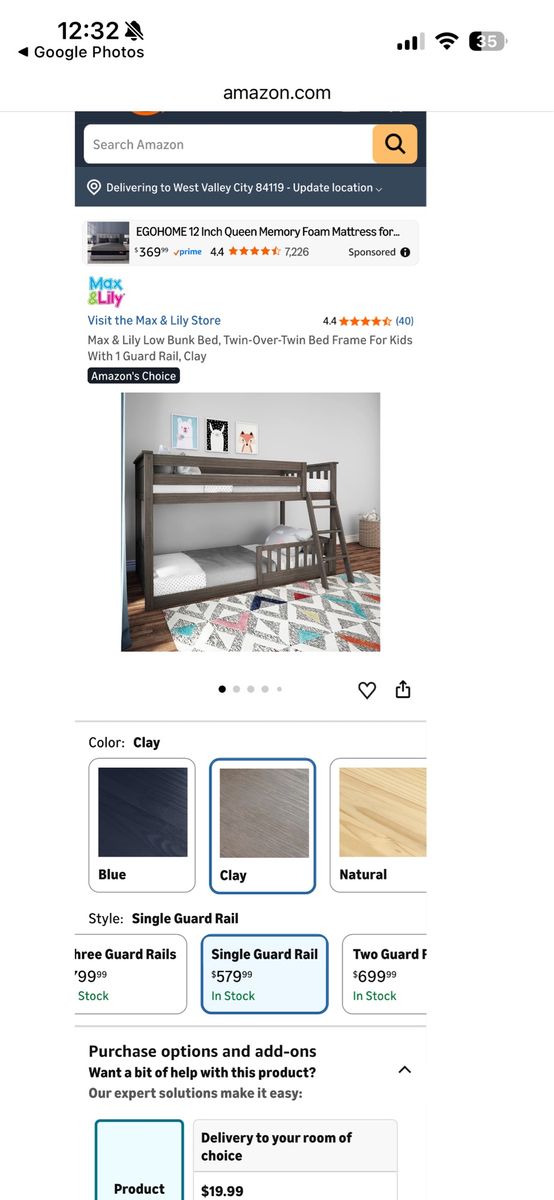Tap the location pin icon
The height and width of the screenshot is (1200, 554).
pos(94,188)
